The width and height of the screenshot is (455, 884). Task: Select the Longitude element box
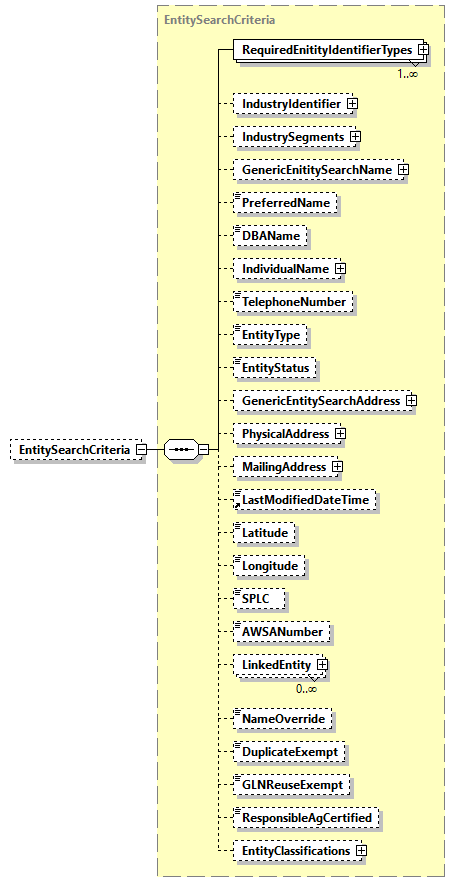270,565
